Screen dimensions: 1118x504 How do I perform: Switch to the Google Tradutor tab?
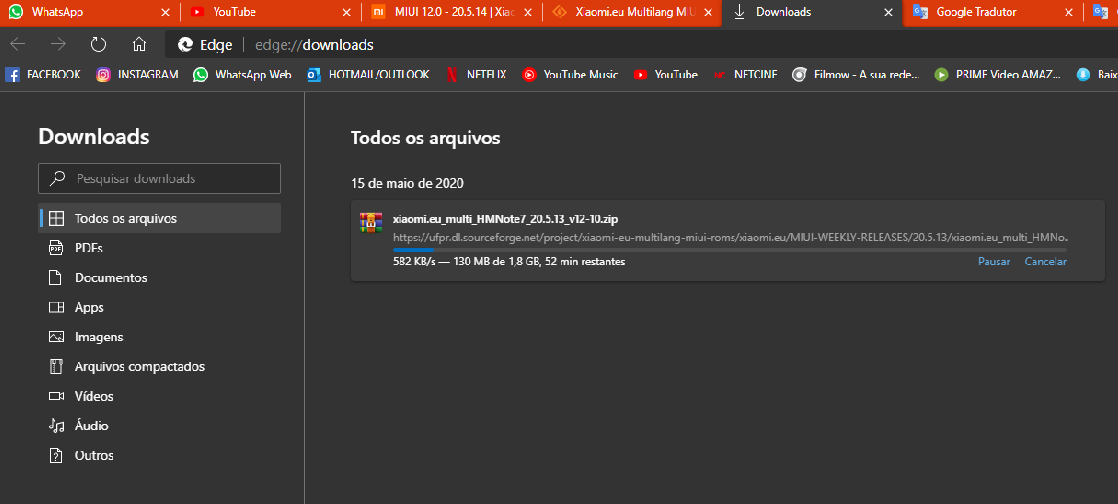[x=993, y=12]
